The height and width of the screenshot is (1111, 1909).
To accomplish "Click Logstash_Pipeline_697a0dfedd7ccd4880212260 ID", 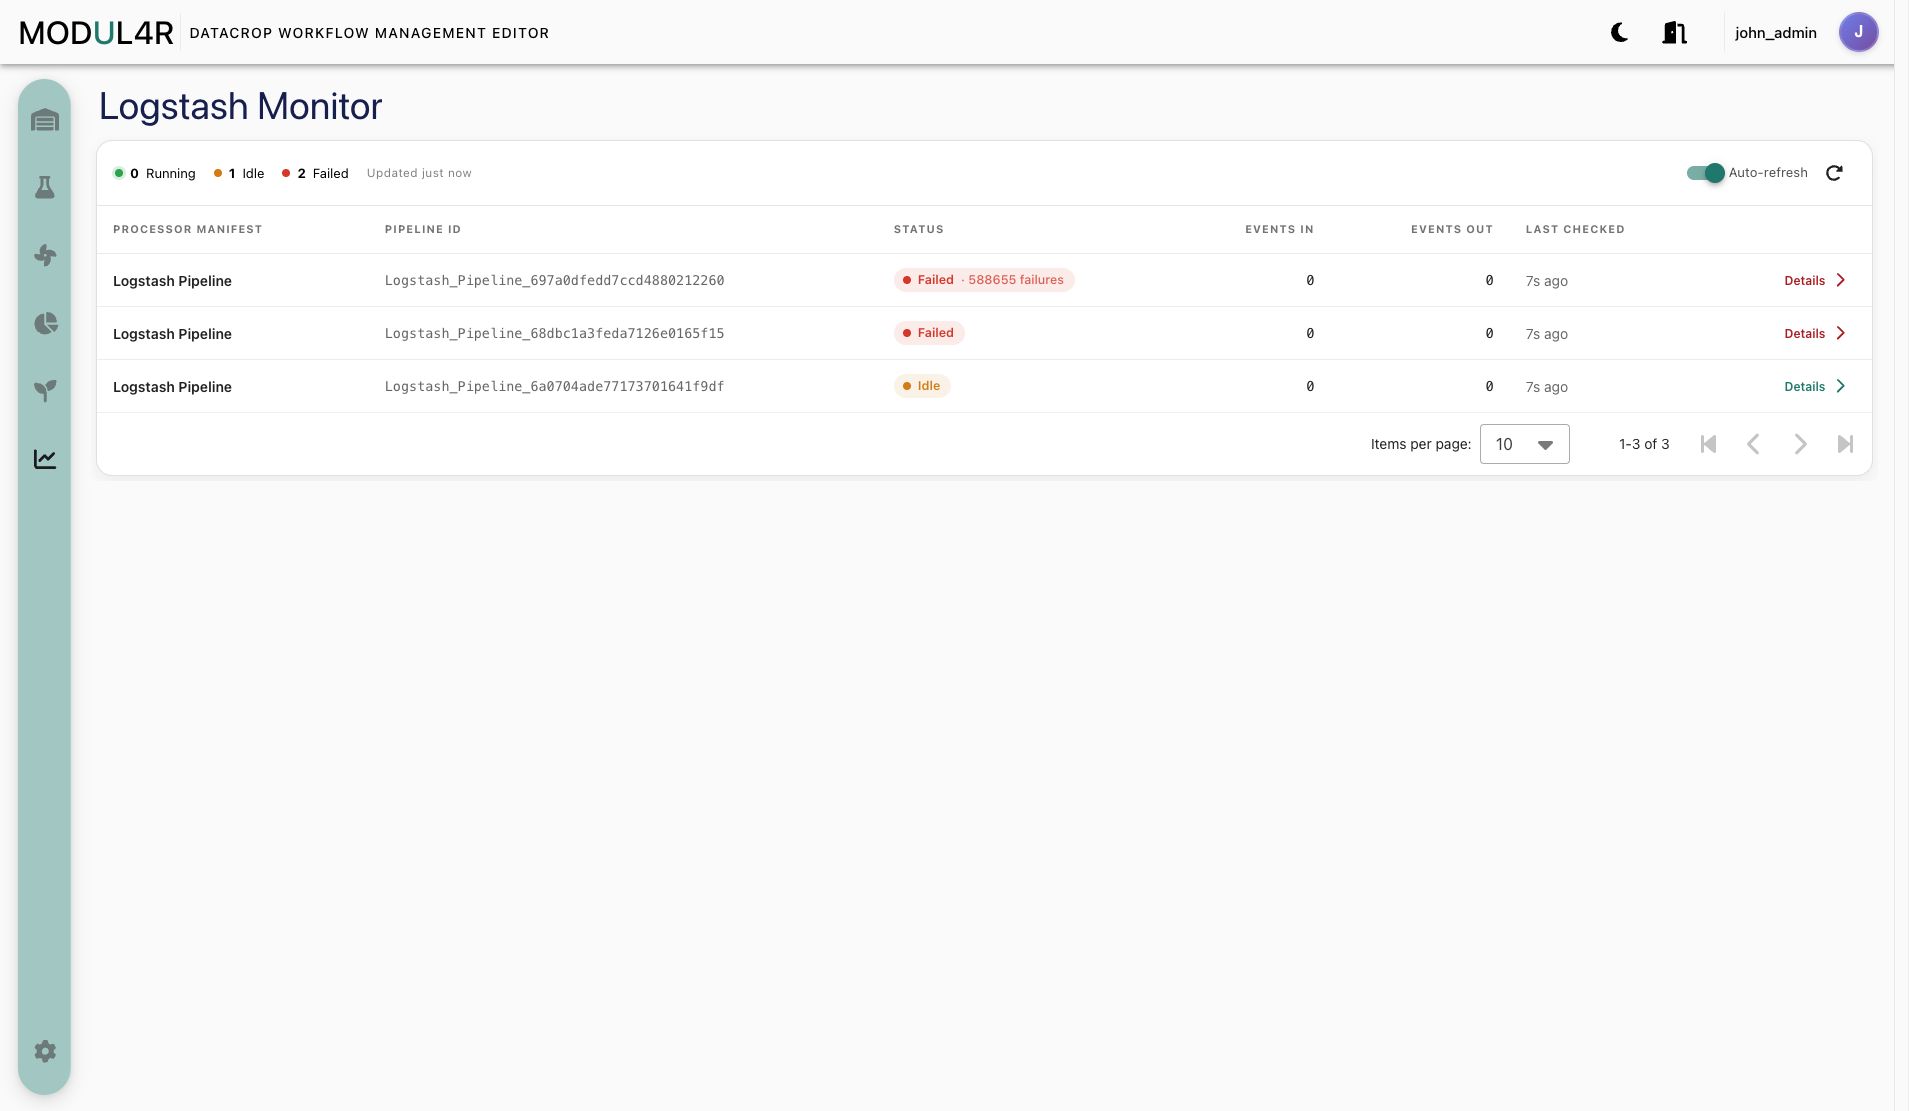I will (554, 281).
